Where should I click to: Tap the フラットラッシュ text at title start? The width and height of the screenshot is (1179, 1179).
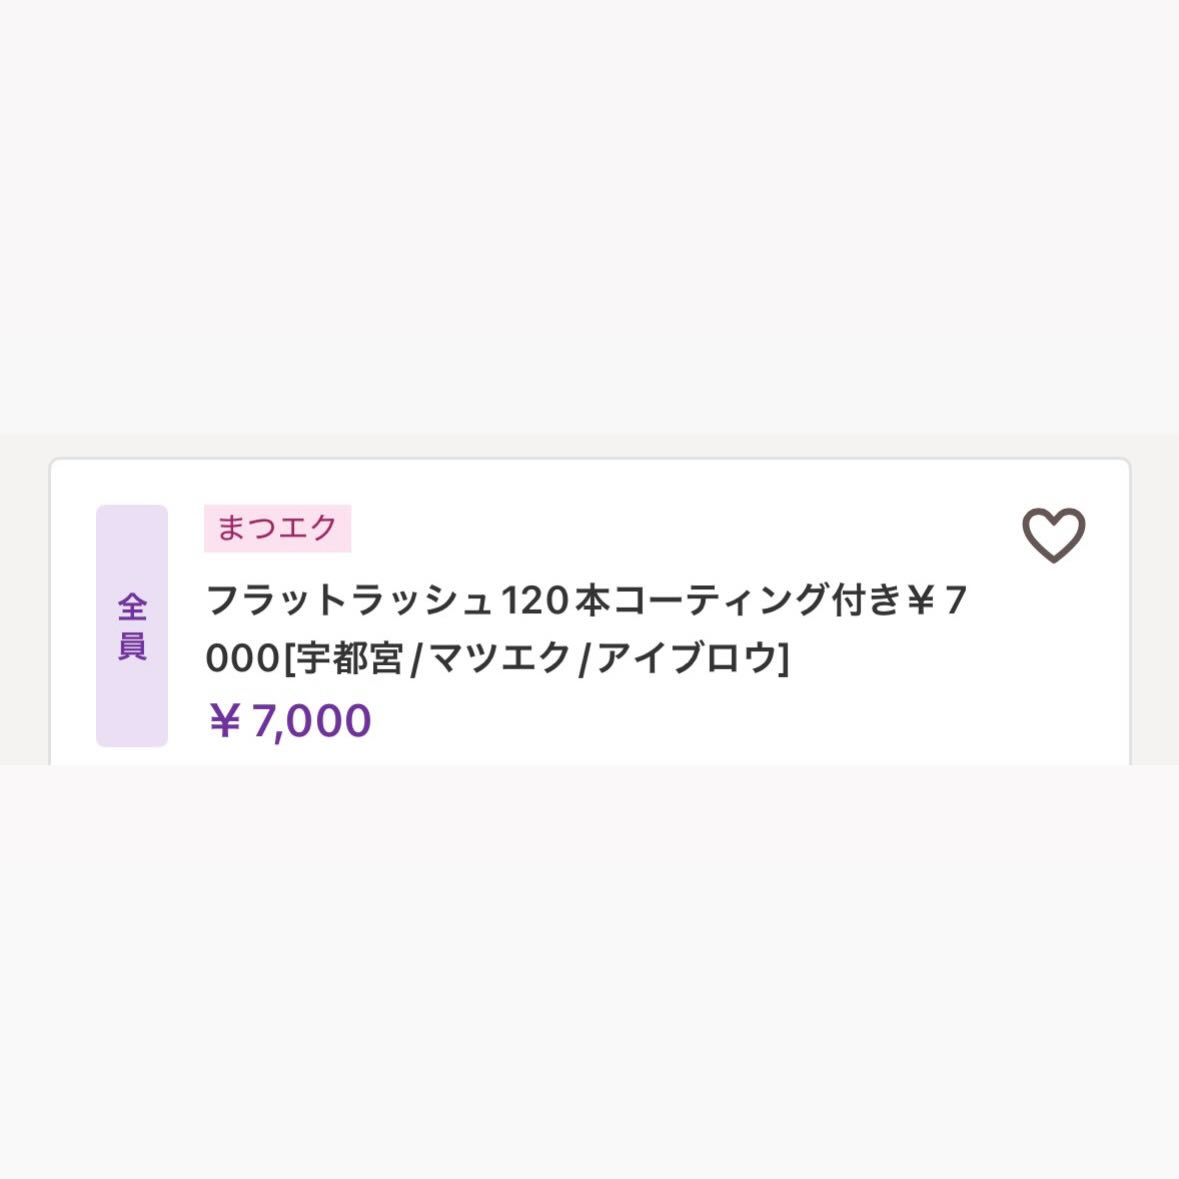click(x=350, y=600)
